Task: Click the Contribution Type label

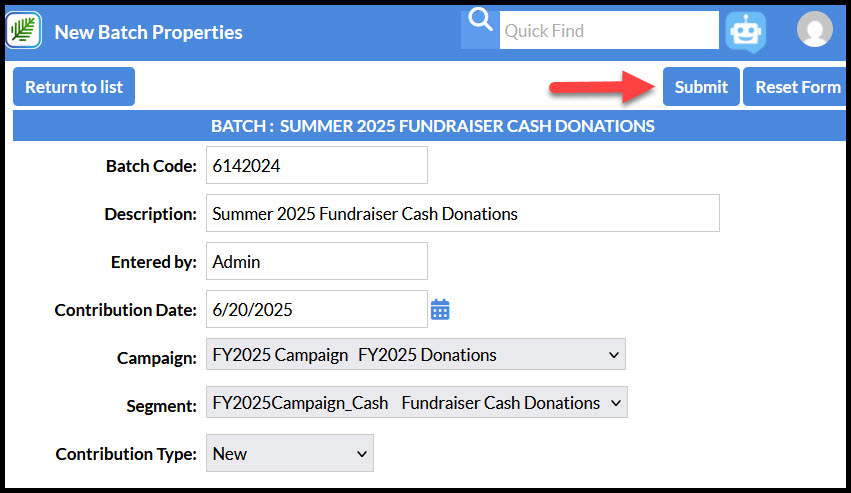Action: 126,454
